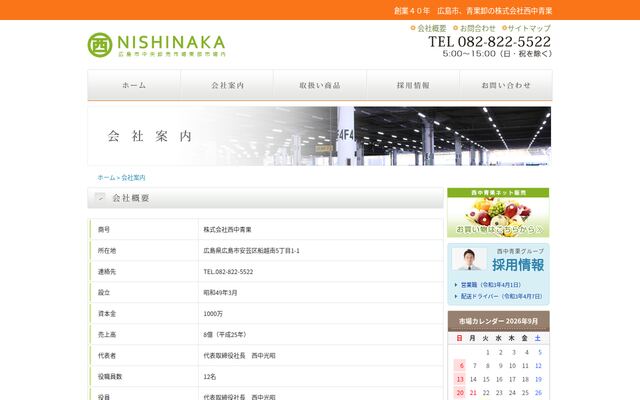Open the お問合わせ link in the top-right header
Screen dimensions: 640x400
(x=474, y=28)
